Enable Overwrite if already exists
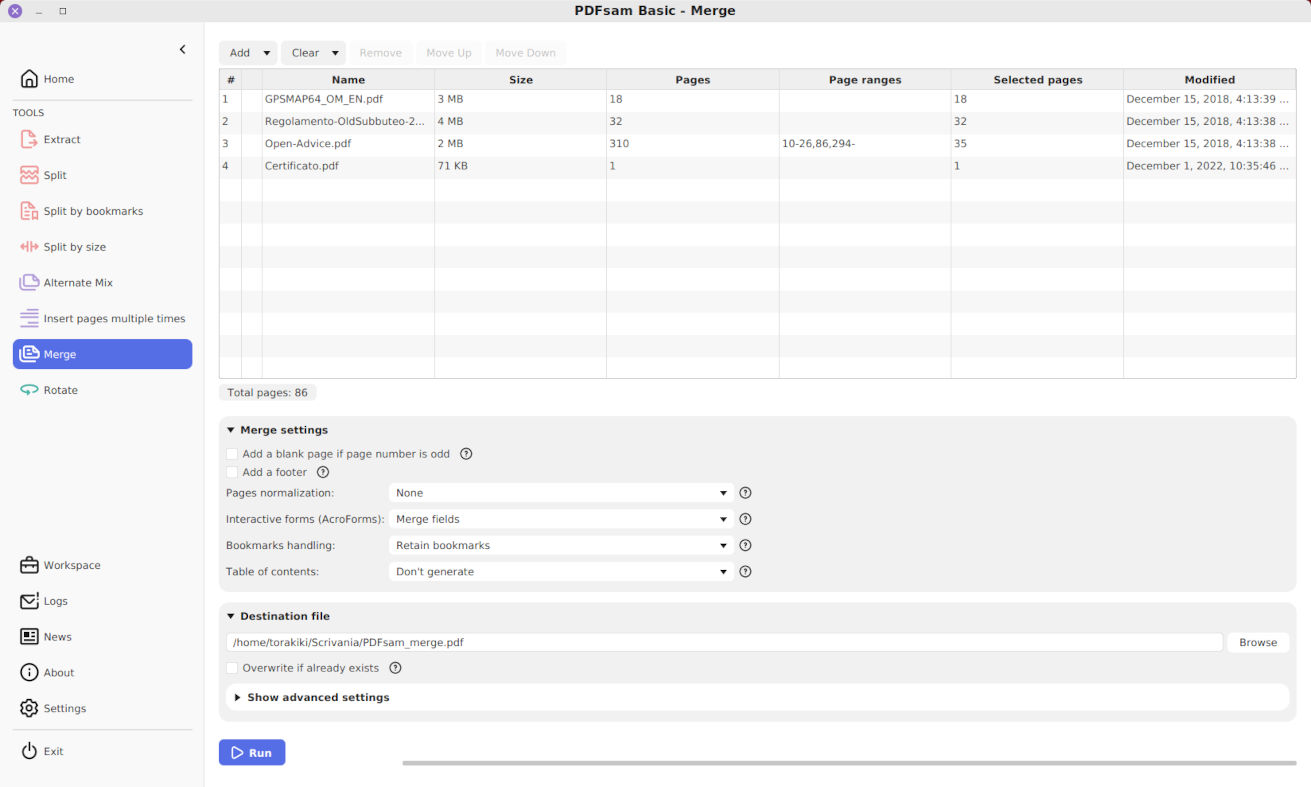 tap(231, 667)
